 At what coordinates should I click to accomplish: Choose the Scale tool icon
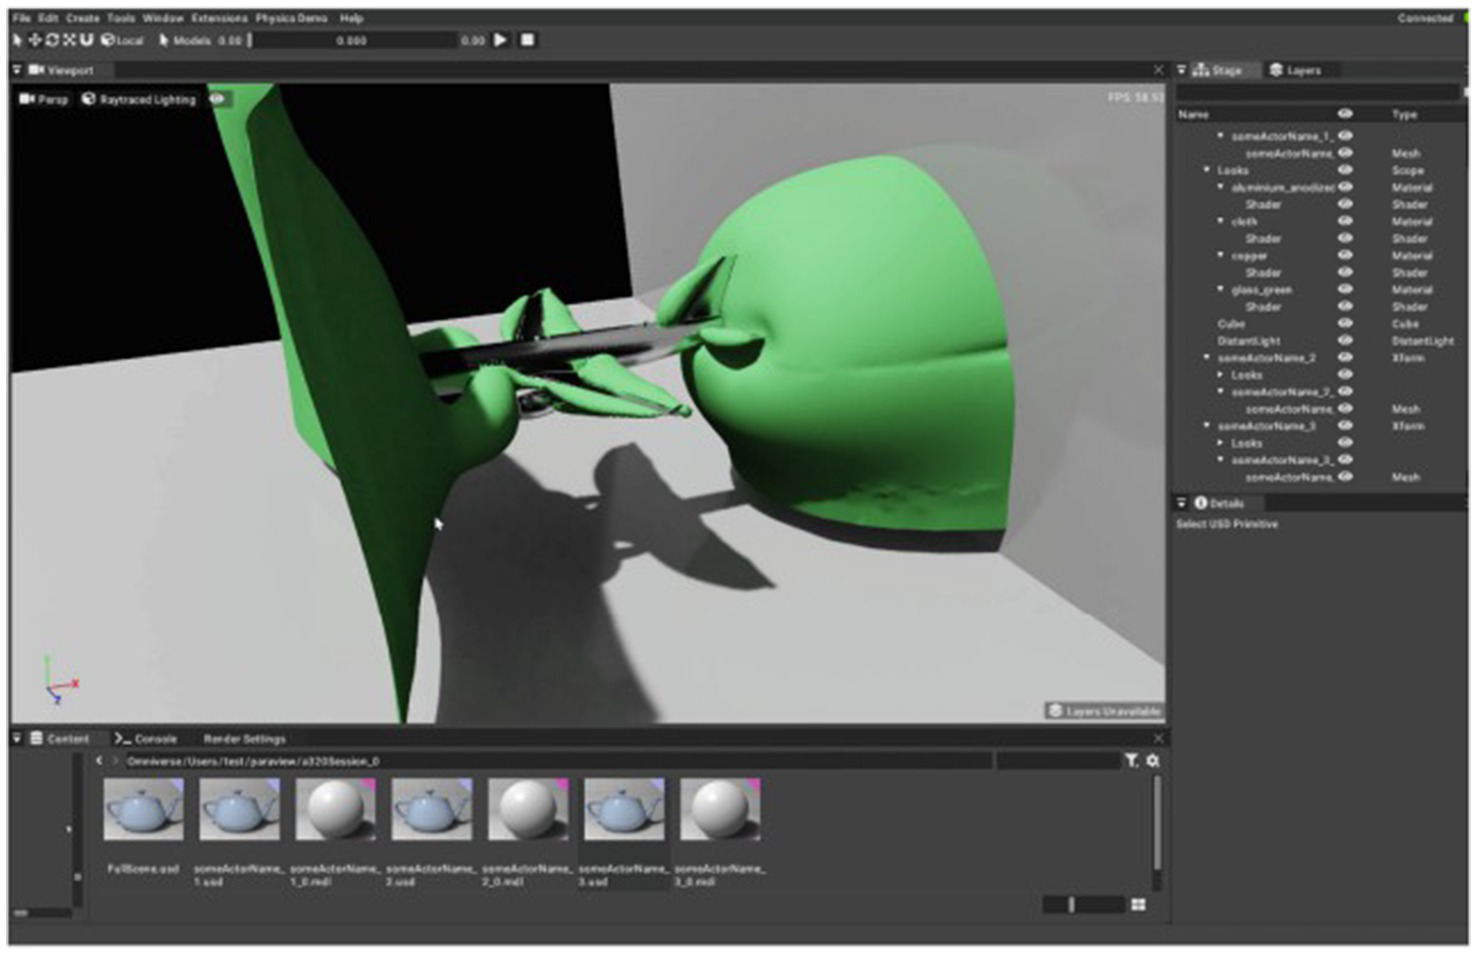tap(69, 40)
